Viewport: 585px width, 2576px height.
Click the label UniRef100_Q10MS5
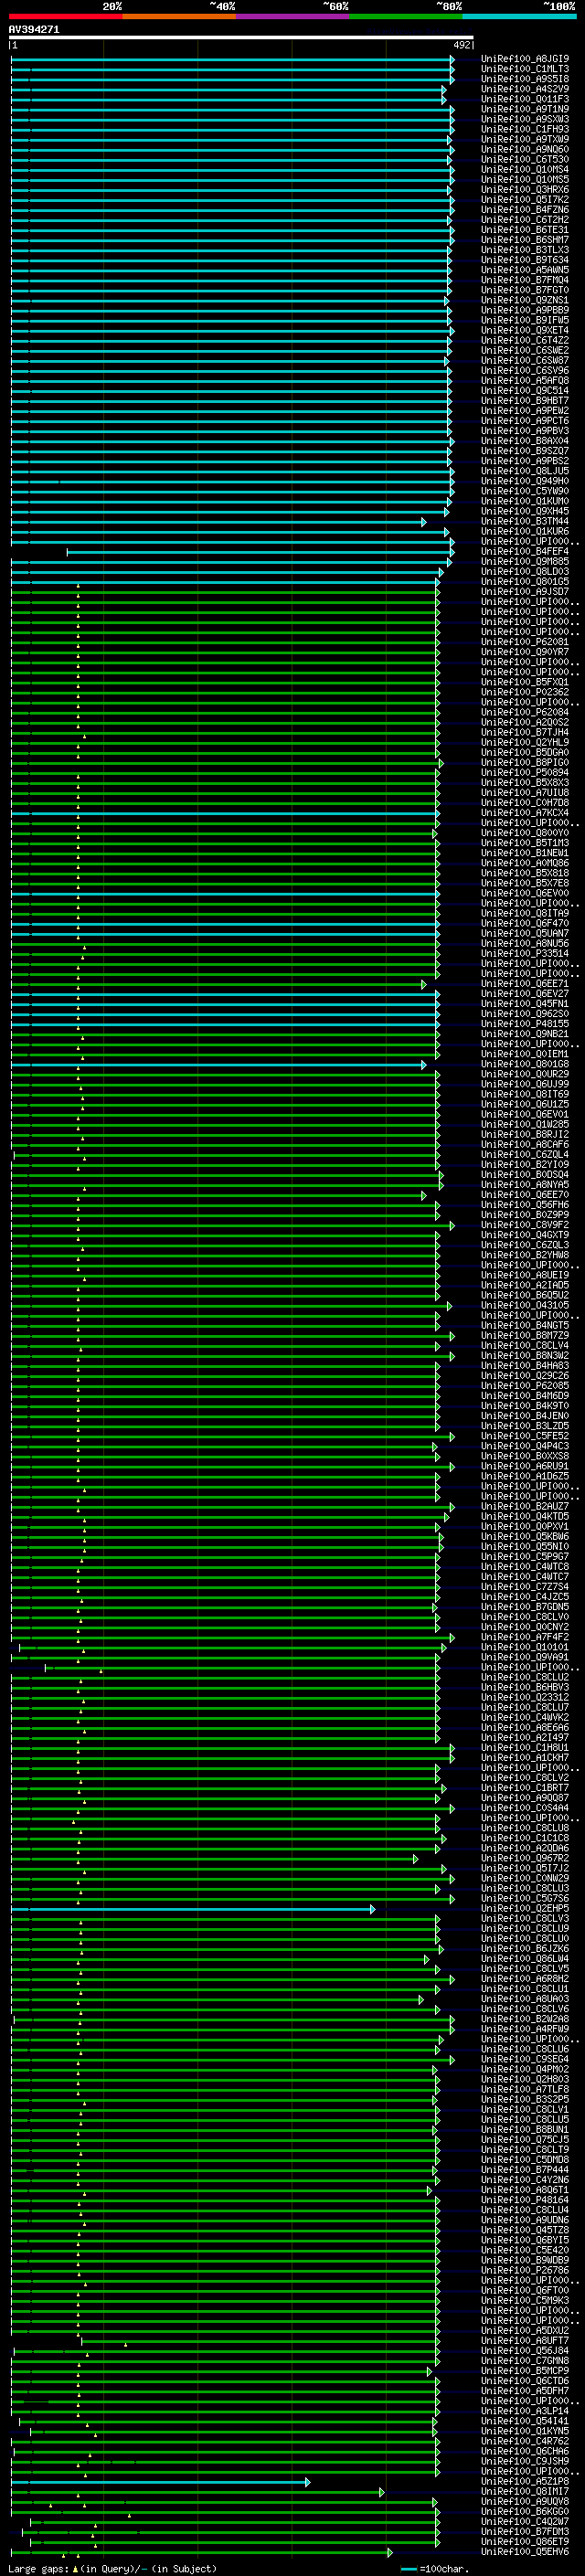pos(525,179)
